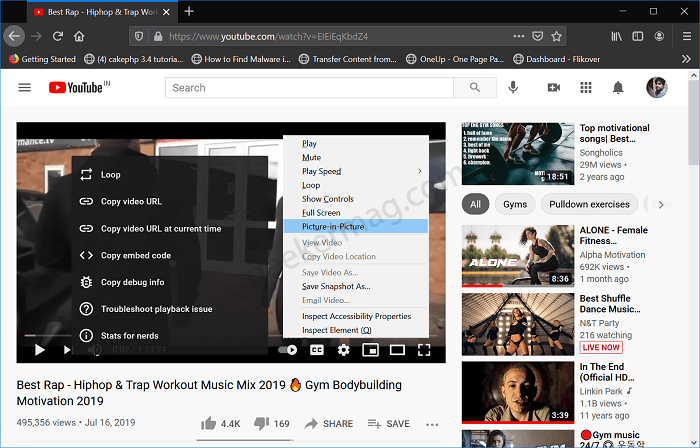Select the Gyms filter chip
This screenshot has width=700, height=448.
515,204
